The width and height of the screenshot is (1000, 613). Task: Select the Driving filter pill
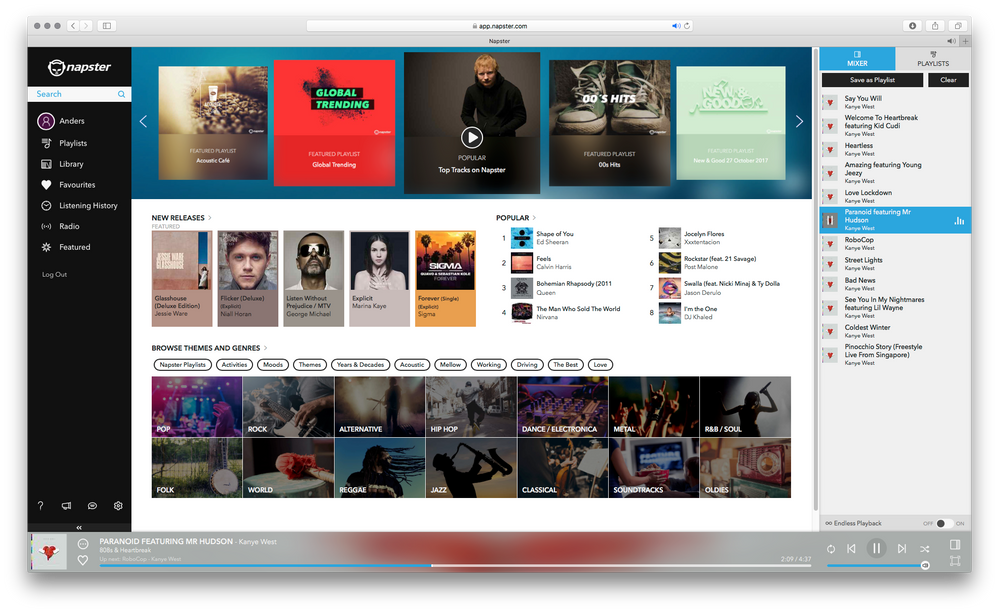[527, 365]
